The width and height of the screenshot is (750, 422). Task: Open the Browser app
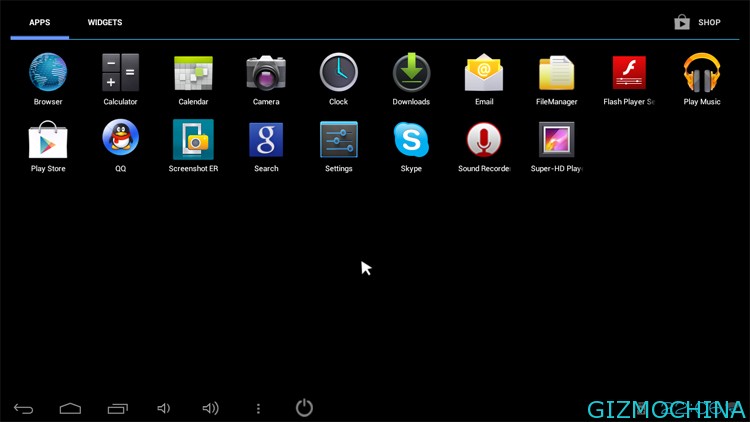[x=48, y=74]
